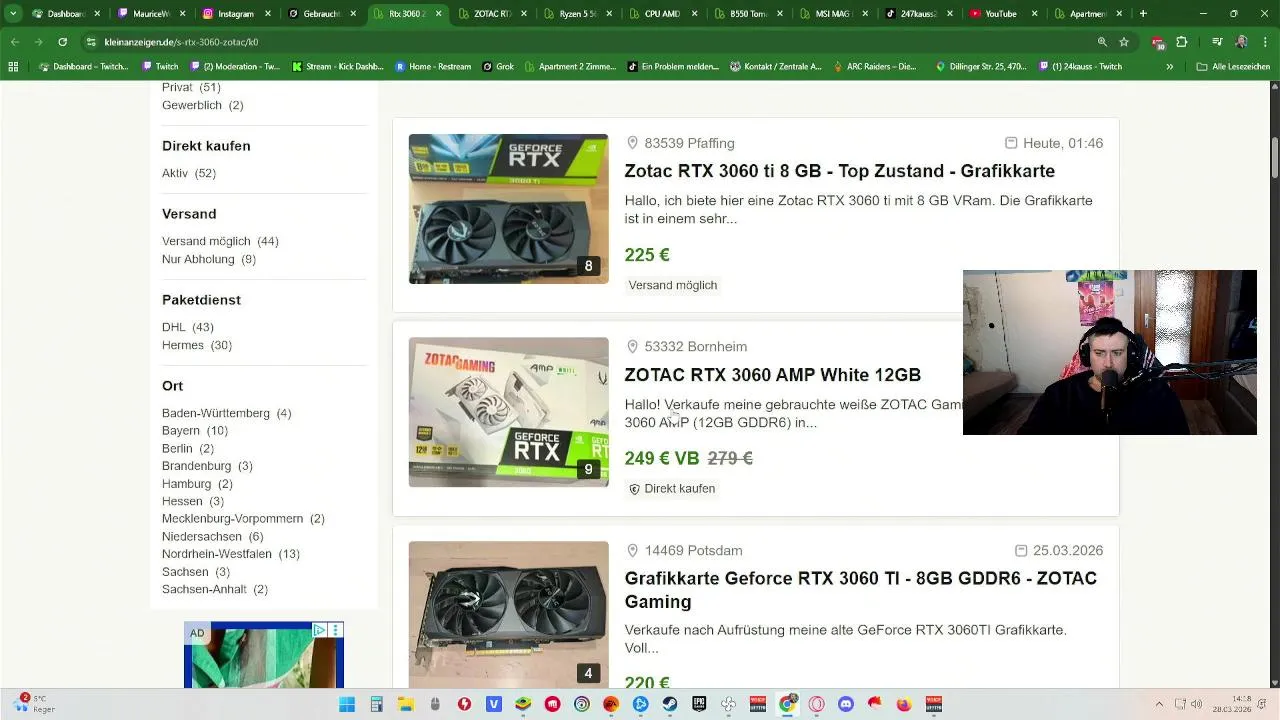Image resolution: width=1280 pixels, height=720 pixels.
Task: Open Calculator from the taskbar
Action: (376, 705)
